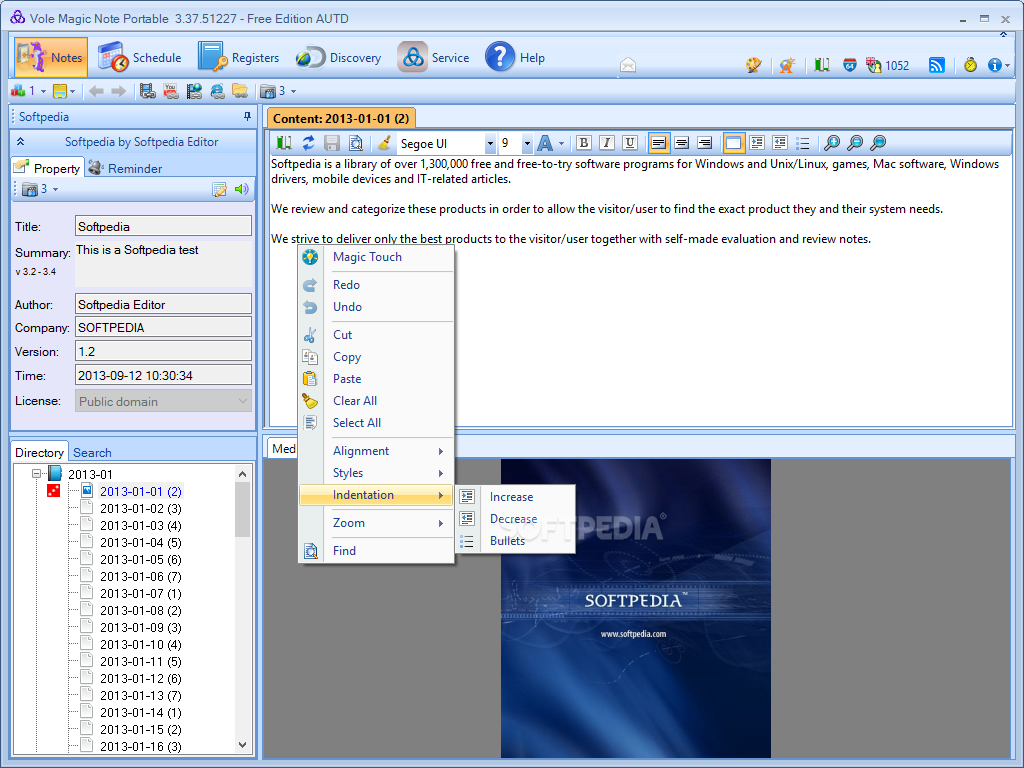Open the License dropdown

(x=163, y=401)
